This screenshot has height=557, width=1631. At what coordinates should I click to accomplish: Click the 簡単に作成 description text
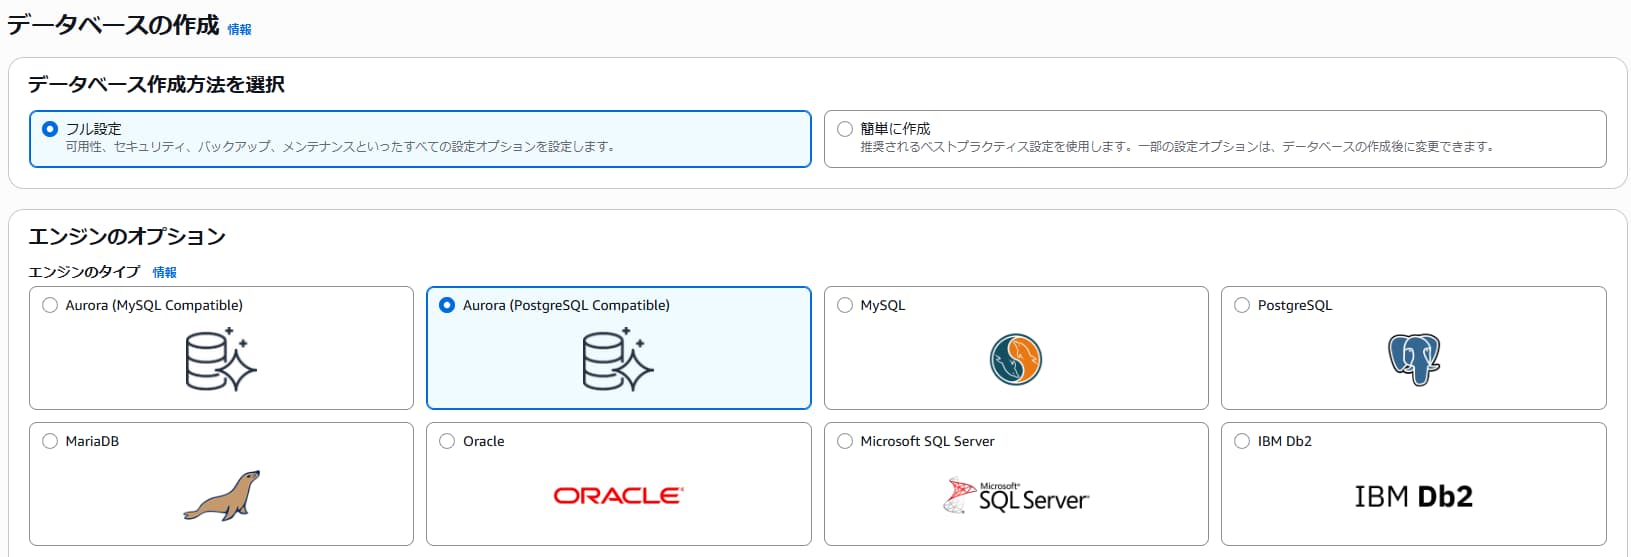tap(1177, 147)
